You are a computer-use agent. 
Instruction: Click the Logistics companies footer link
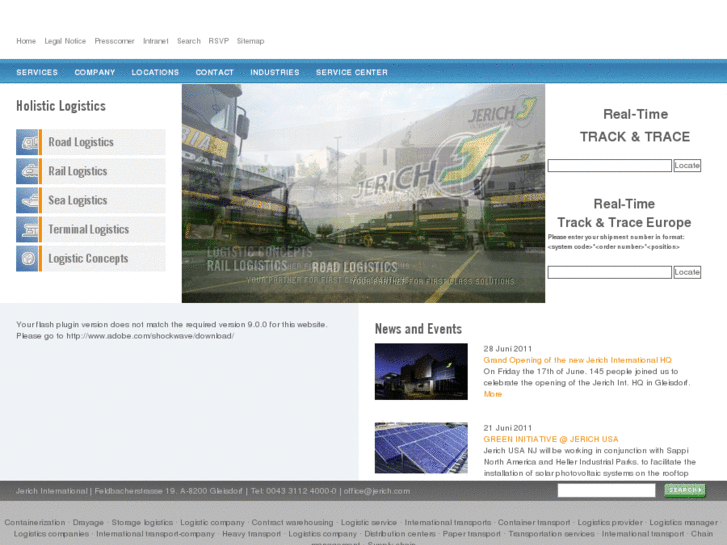click(x=51, y=534)
